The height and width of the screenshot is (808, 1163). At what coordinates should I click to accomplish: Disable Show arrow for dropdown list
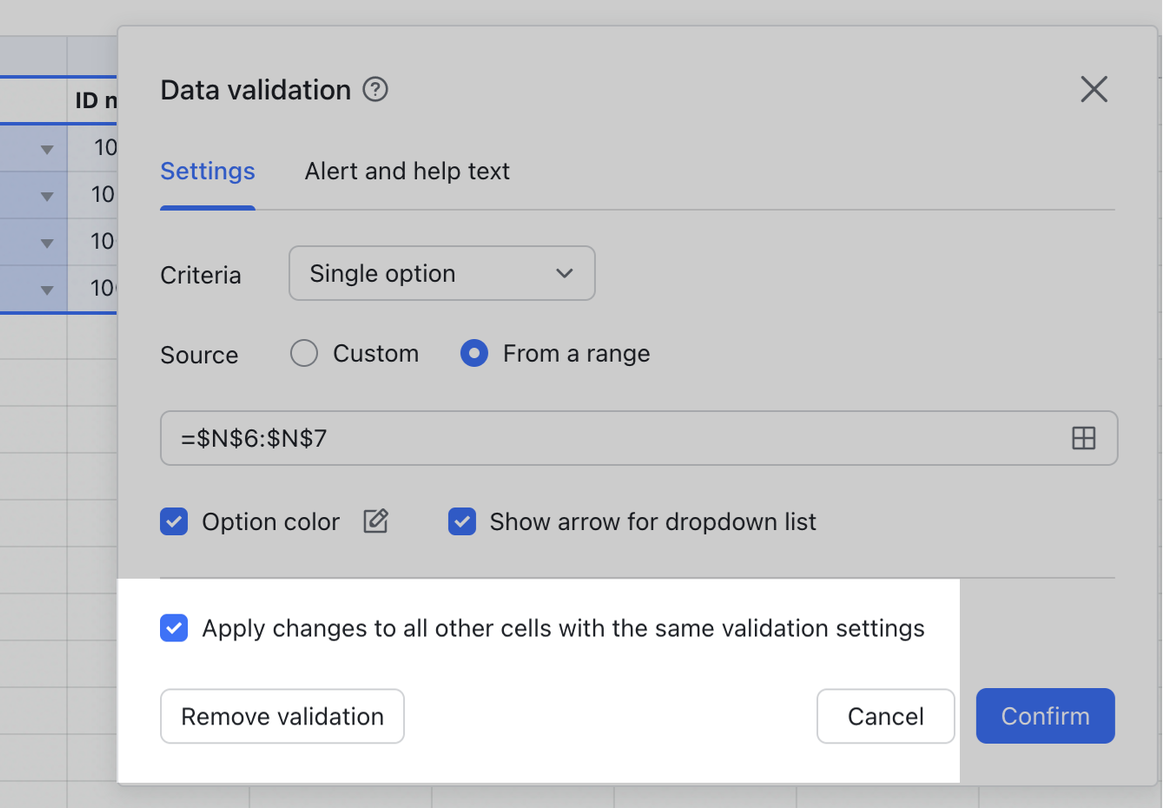(x=462, y=521)
